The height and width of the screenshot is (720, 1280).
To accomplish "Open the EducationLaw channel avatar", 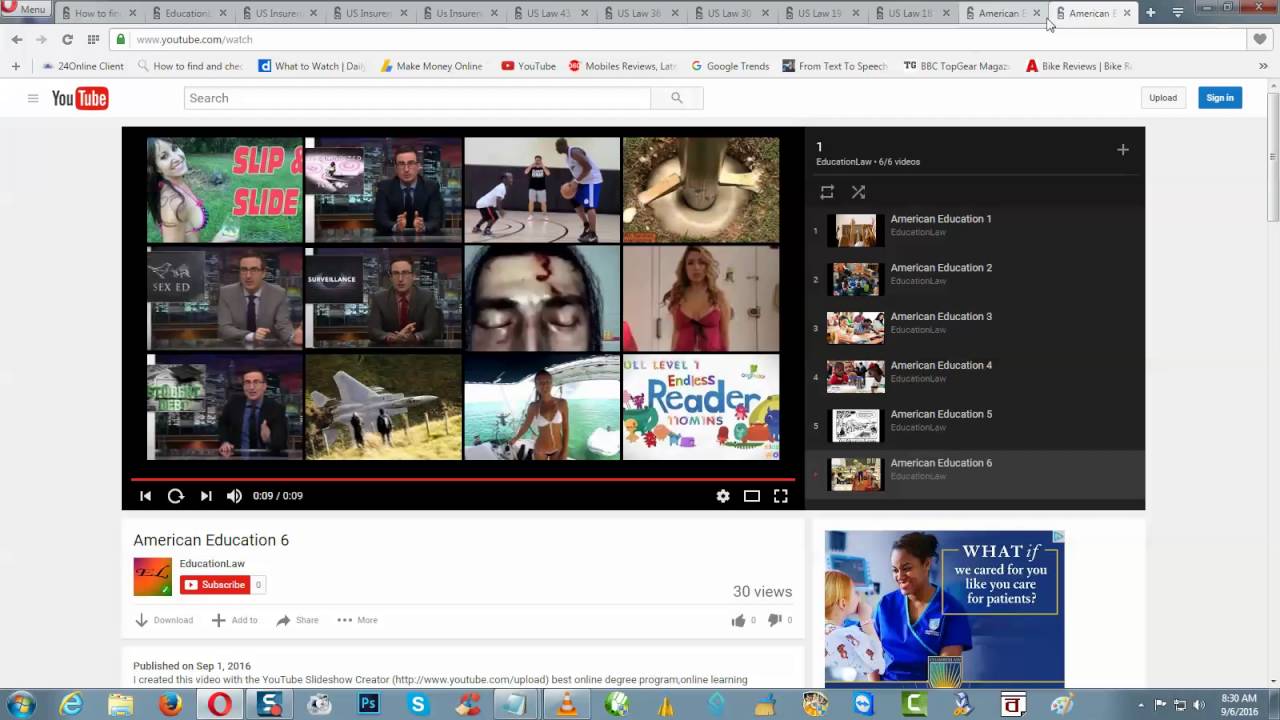I will pyautogui.click(x=153, y=577).
